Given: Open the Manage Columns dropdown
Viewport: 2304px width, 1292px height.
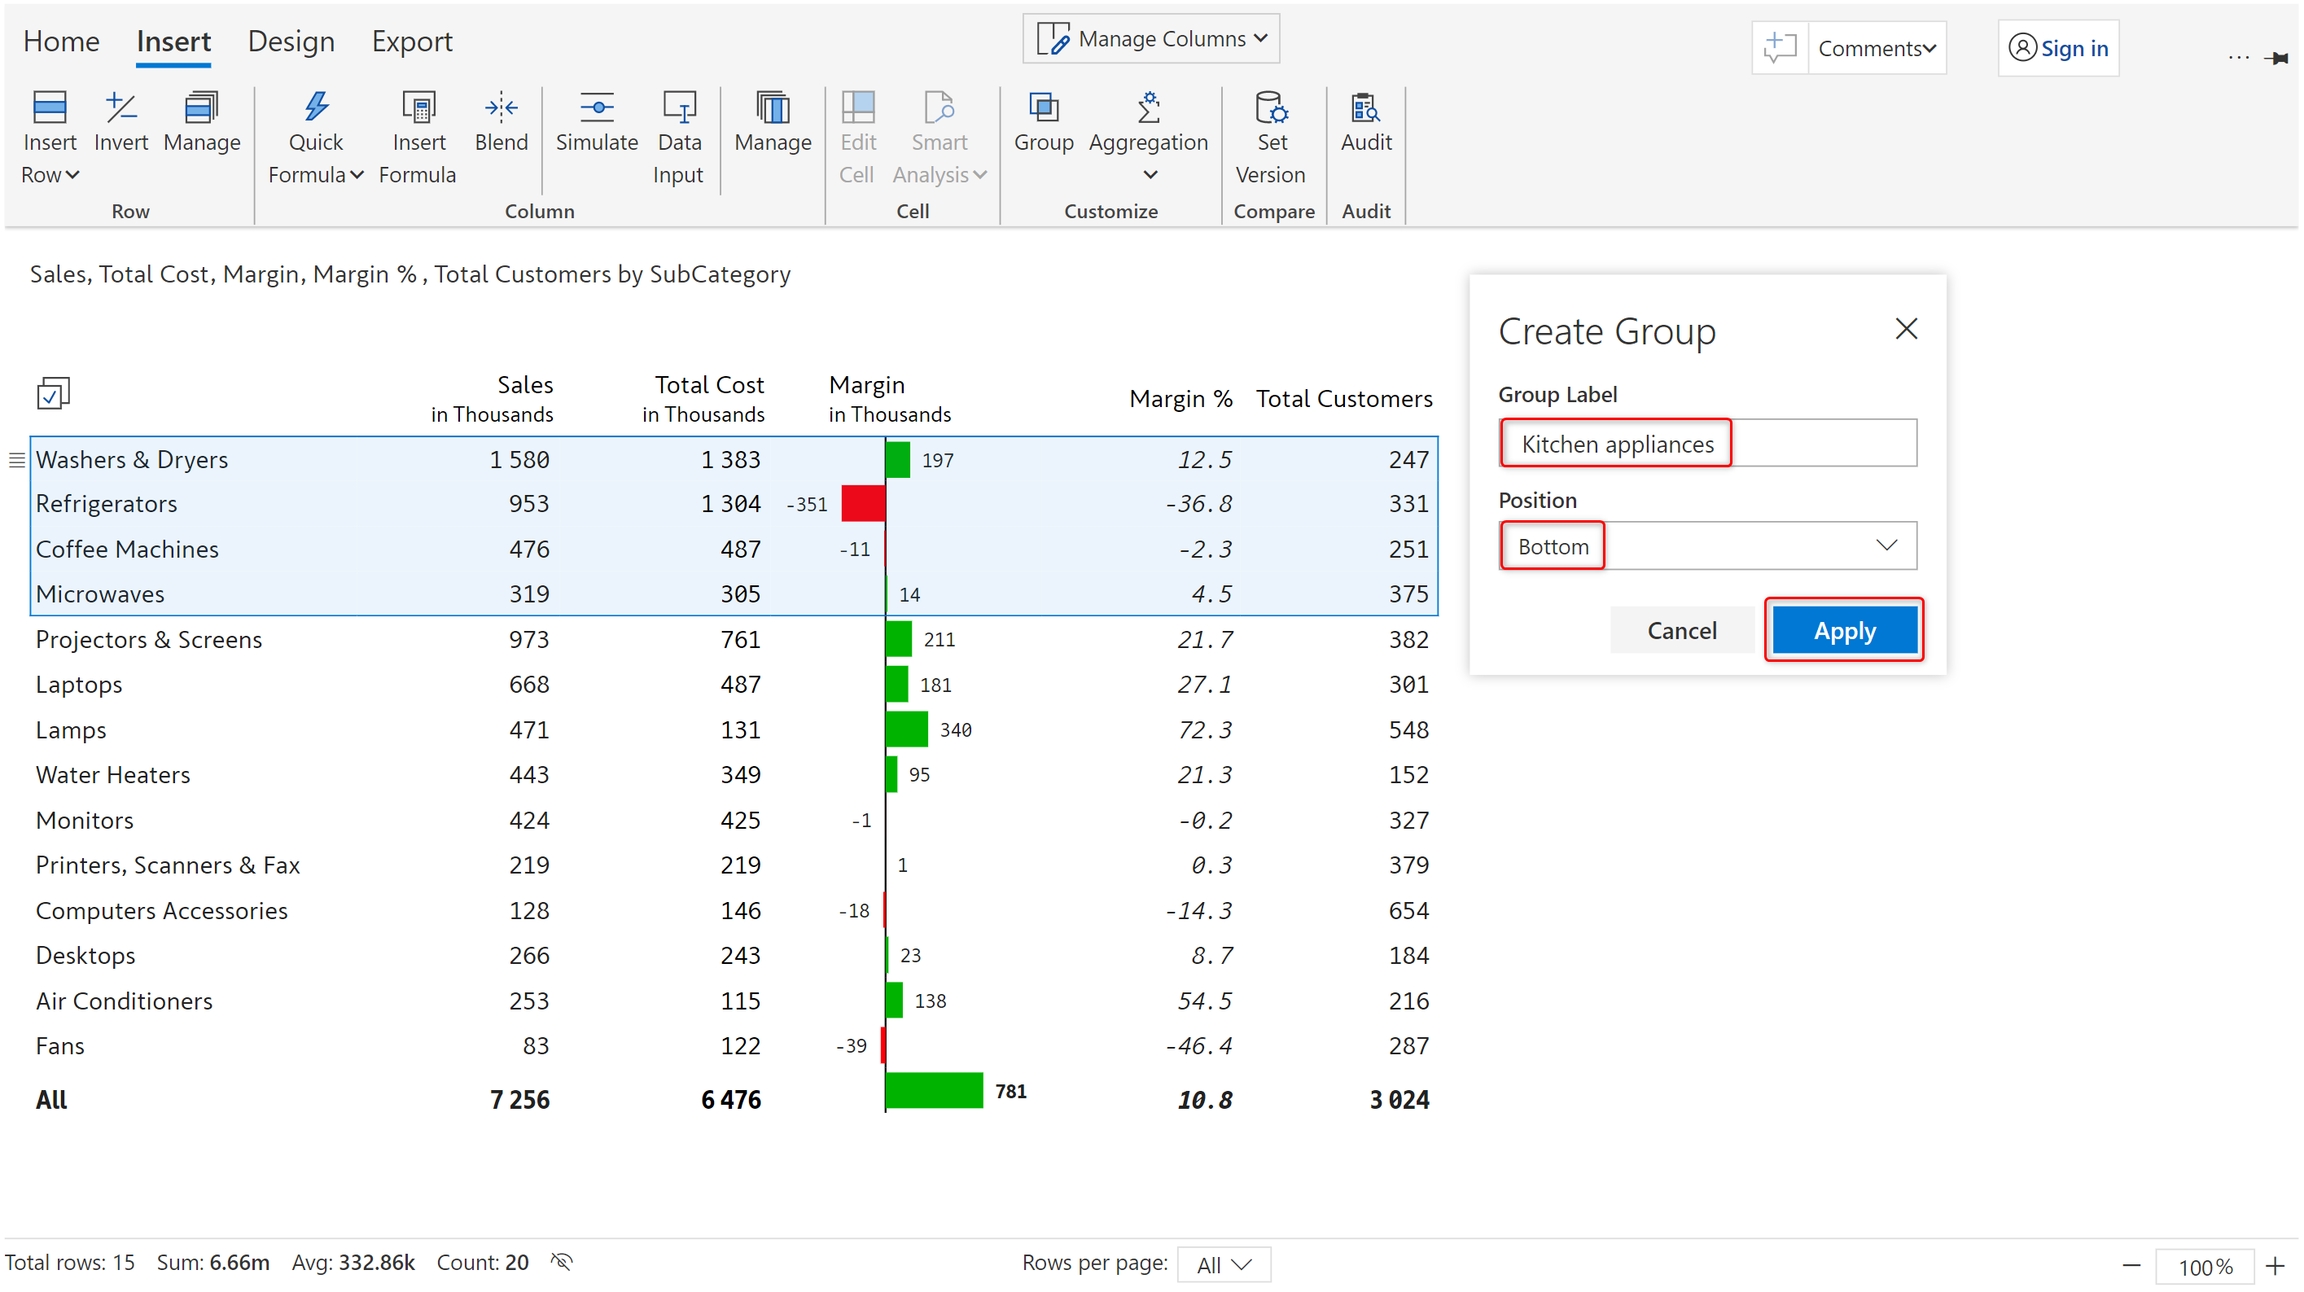Looking at the screenshot, I should 1151,39.
